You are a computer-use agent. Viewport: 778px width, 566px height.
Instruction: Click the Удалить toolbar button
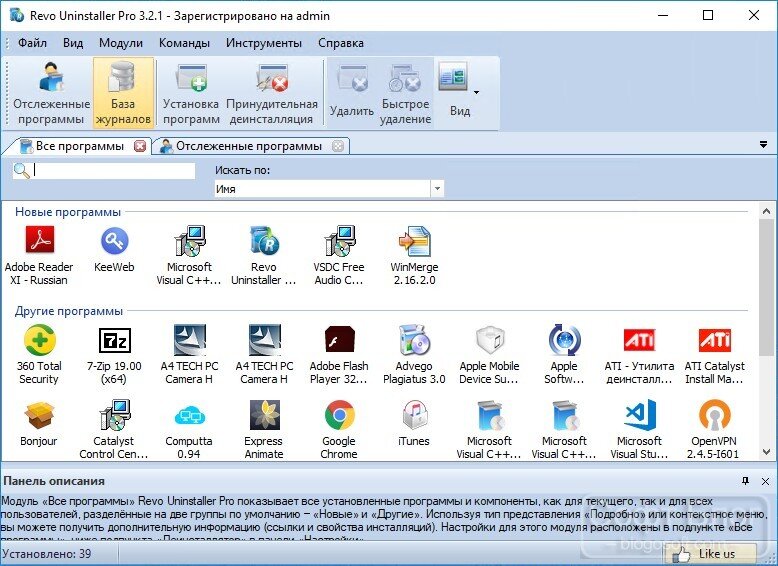tap(352, 93)
